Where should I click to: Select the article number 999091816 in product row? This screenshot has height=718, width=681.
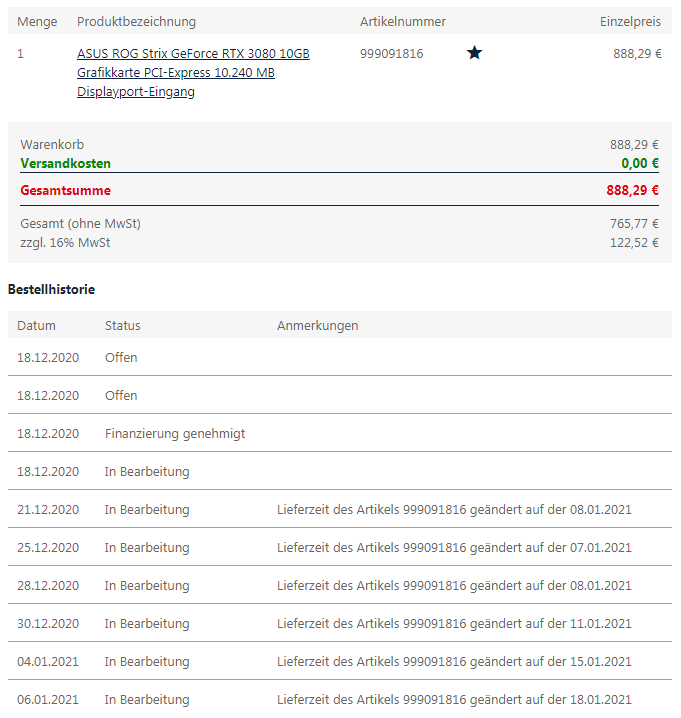391,54
